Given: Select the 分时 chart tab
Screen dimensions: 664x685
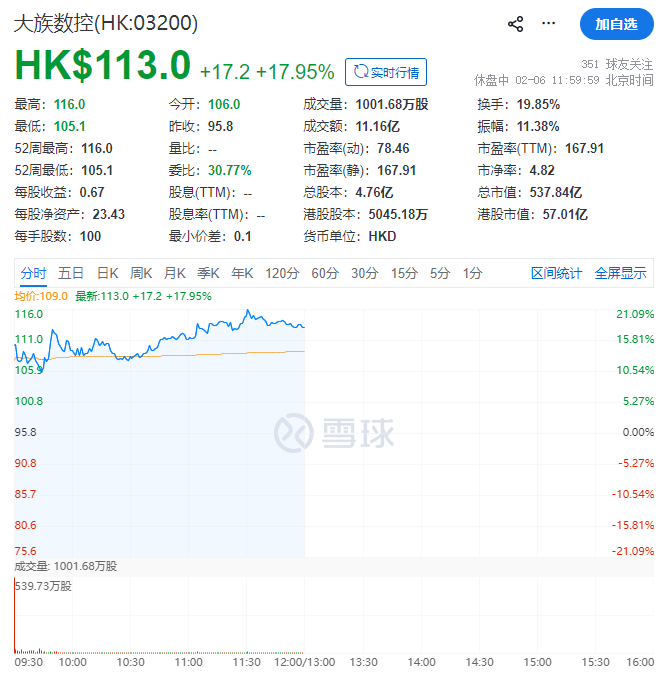Looking at the screenshot, I should pos(33,273).
